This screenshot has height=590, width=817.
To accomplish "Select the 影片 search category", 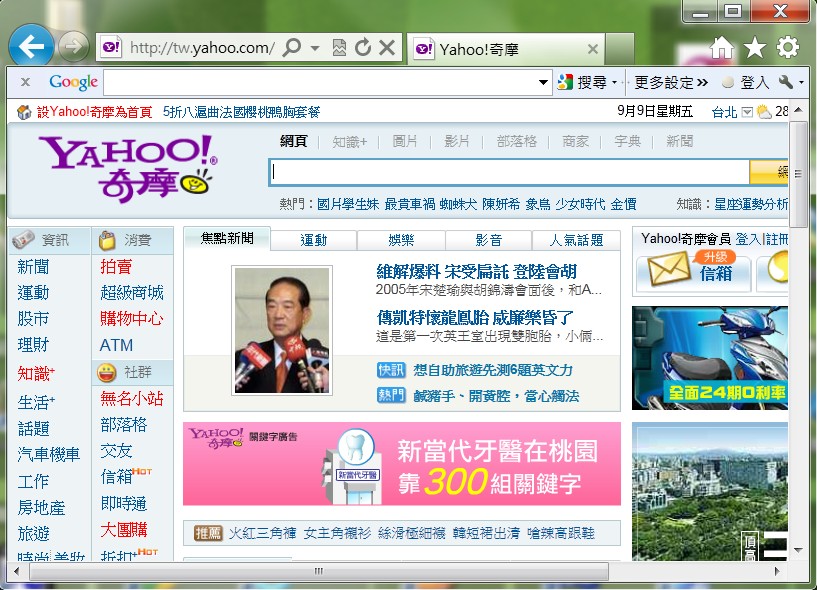I will click(457, 141).
